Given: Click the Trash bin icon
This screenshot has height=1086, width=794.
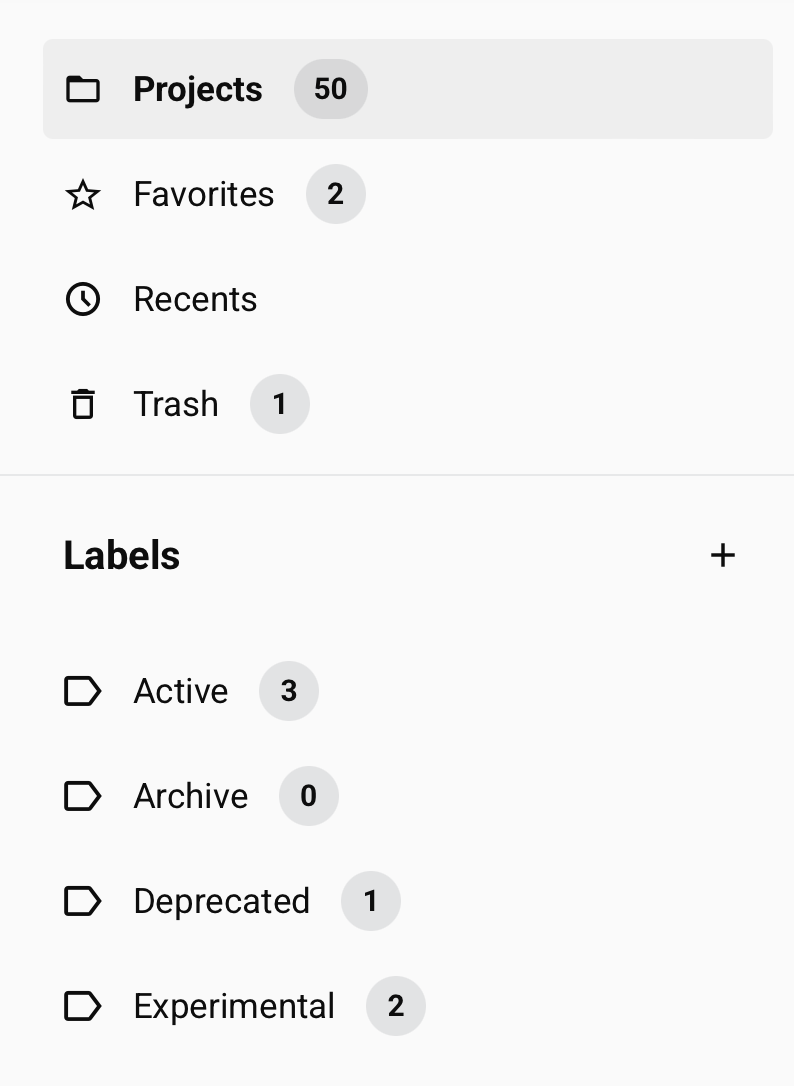Looking at the screenshot, I should (x=83, y=404).
